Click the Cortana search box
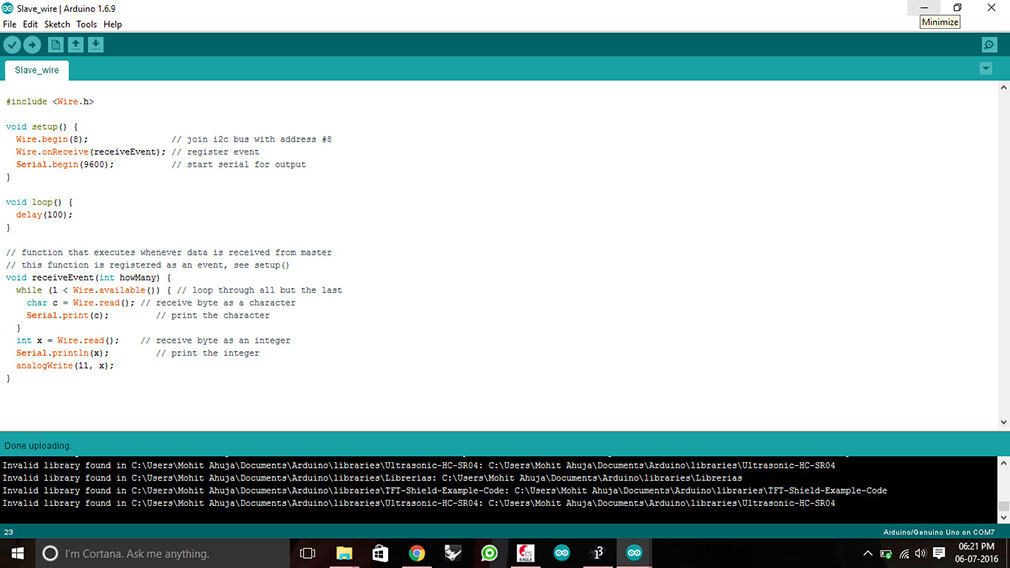 (162, 553)
